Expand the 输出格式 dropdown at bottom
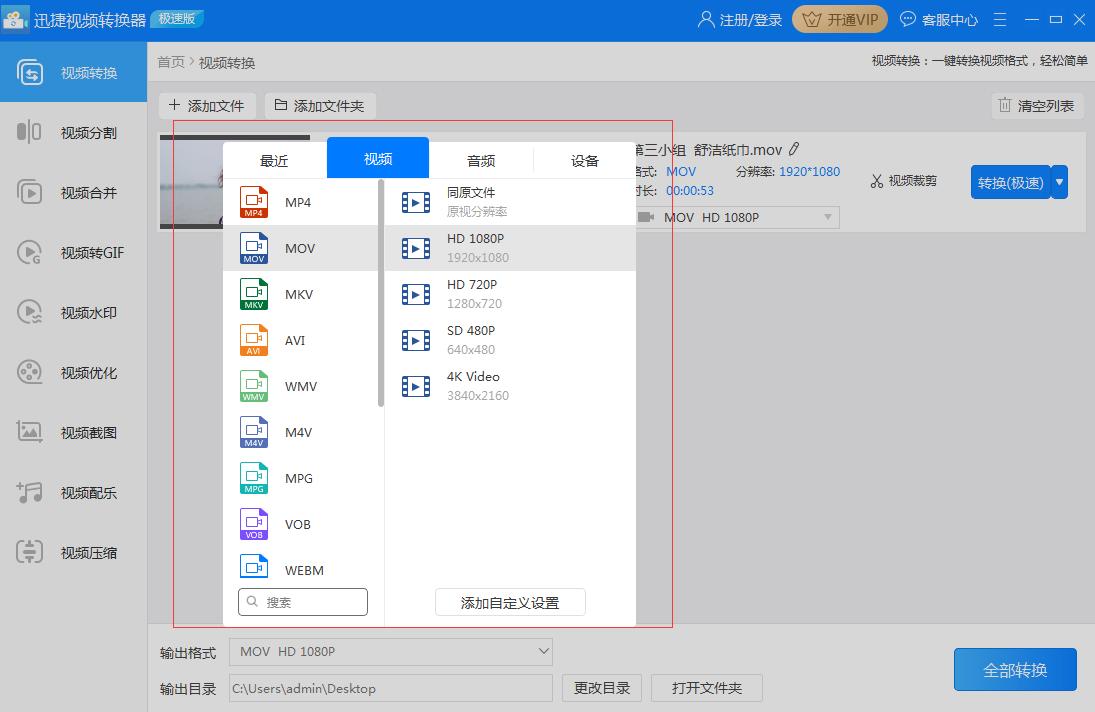1095x712 pixels. click(390, 651)
